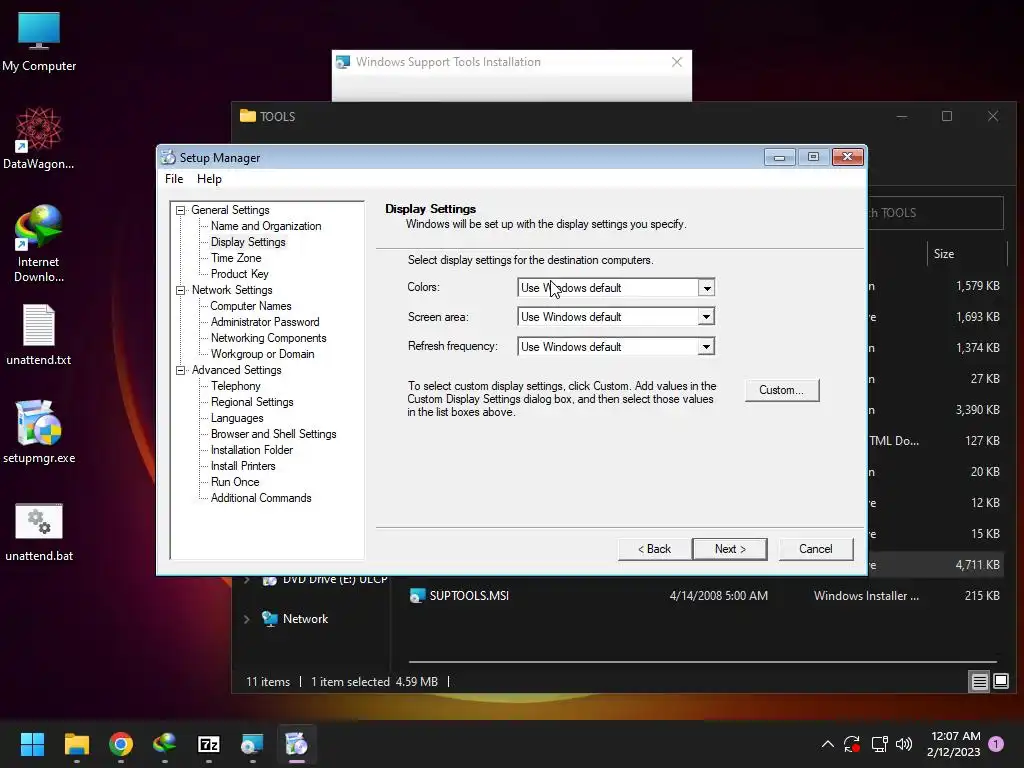
Task: Select Languages tree item
Action: tap(237, 418)
